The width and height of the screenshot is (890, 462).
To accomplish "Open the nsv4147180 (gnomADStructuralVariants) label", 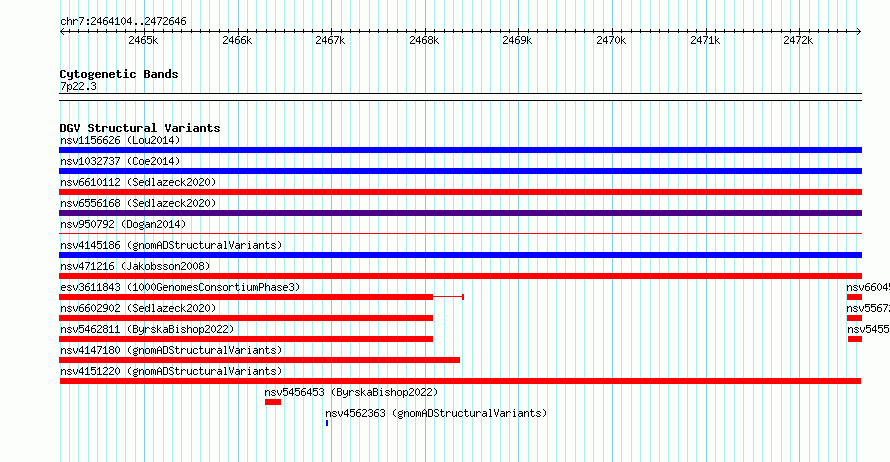I will coord(171,350).
